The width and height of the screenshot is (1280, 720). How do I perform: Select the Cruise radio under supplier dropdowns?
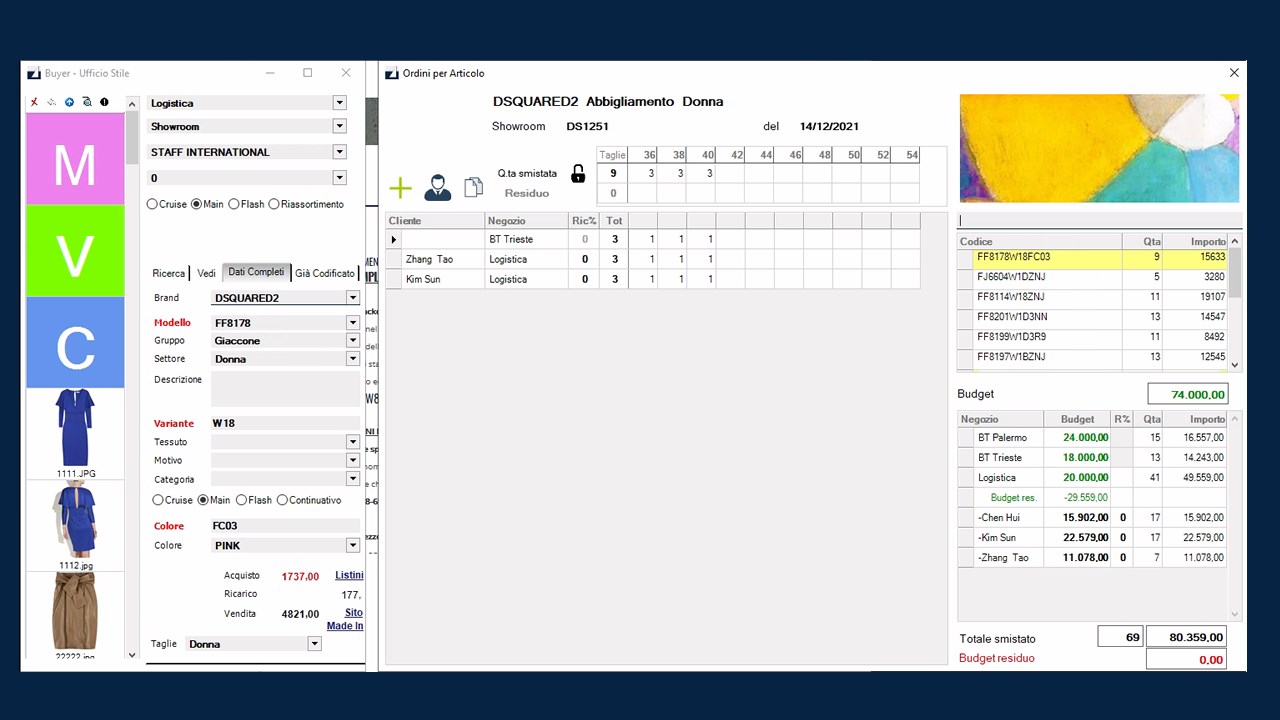[152, 204]
